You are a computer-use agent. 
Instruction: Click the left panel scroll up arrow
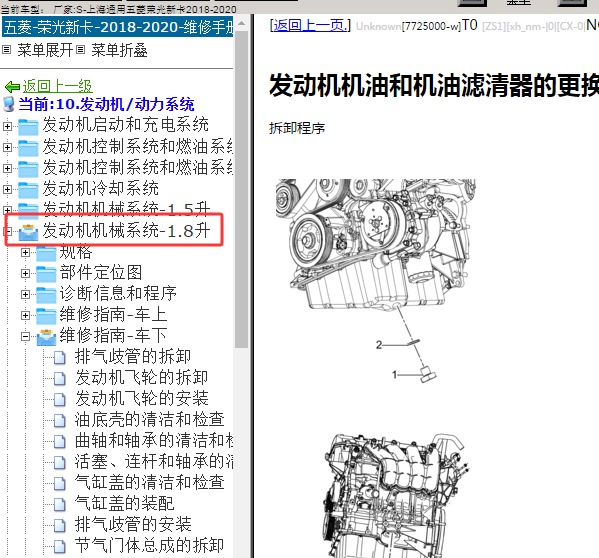[x=241, y=23]
